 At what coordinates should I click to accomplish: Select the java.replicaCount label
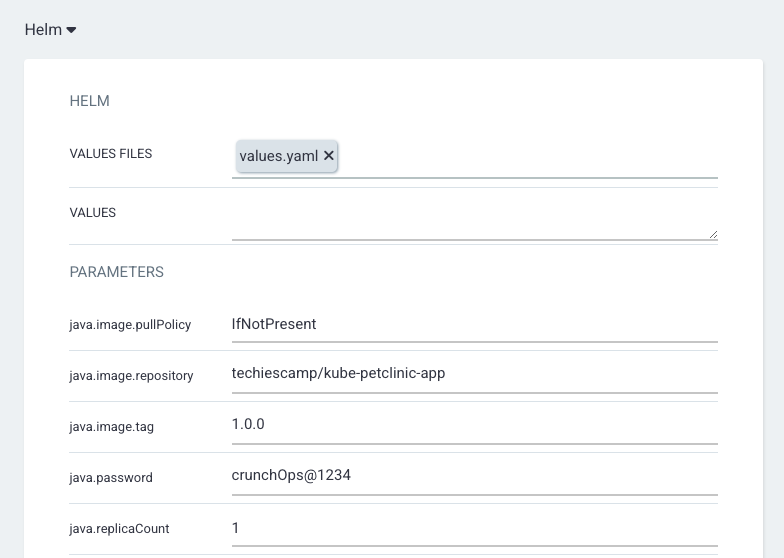coord(120,529)
